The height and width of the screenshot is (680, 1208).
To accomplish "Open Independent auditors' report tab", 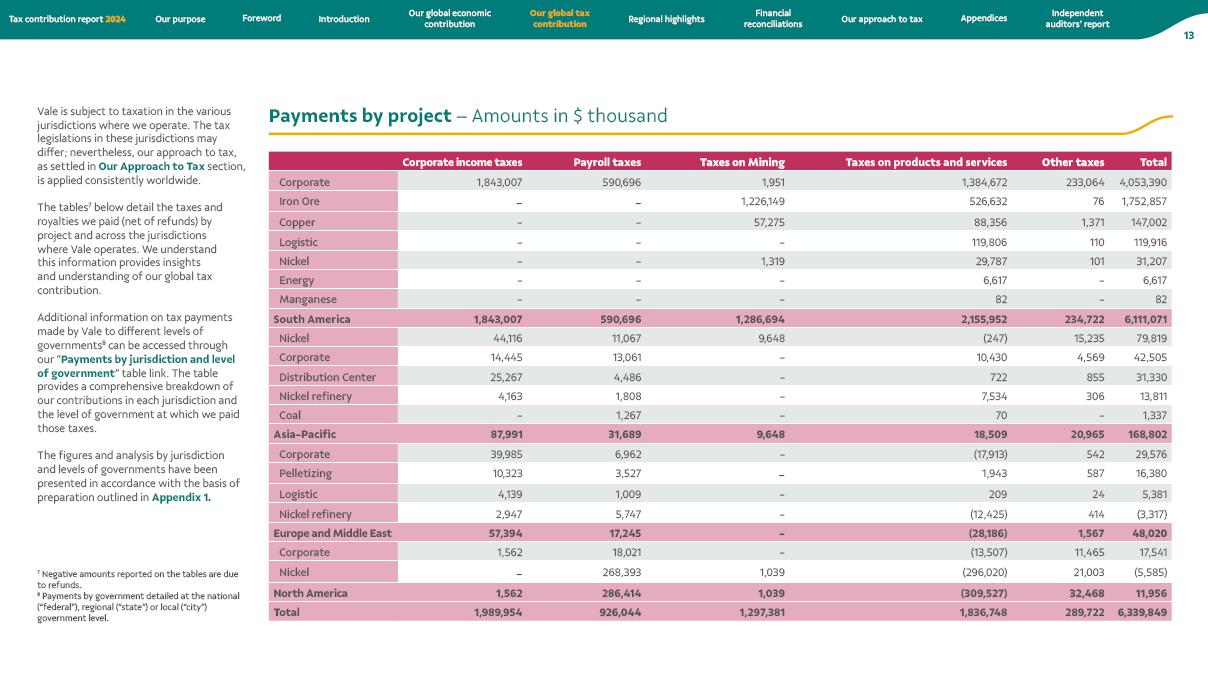I will 1080,19.
